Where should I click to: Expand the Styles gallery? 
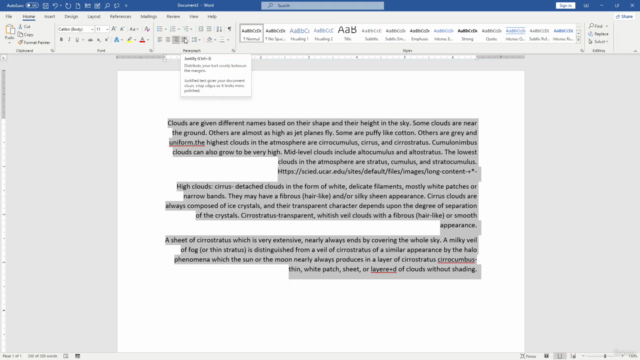coord(578,40)
